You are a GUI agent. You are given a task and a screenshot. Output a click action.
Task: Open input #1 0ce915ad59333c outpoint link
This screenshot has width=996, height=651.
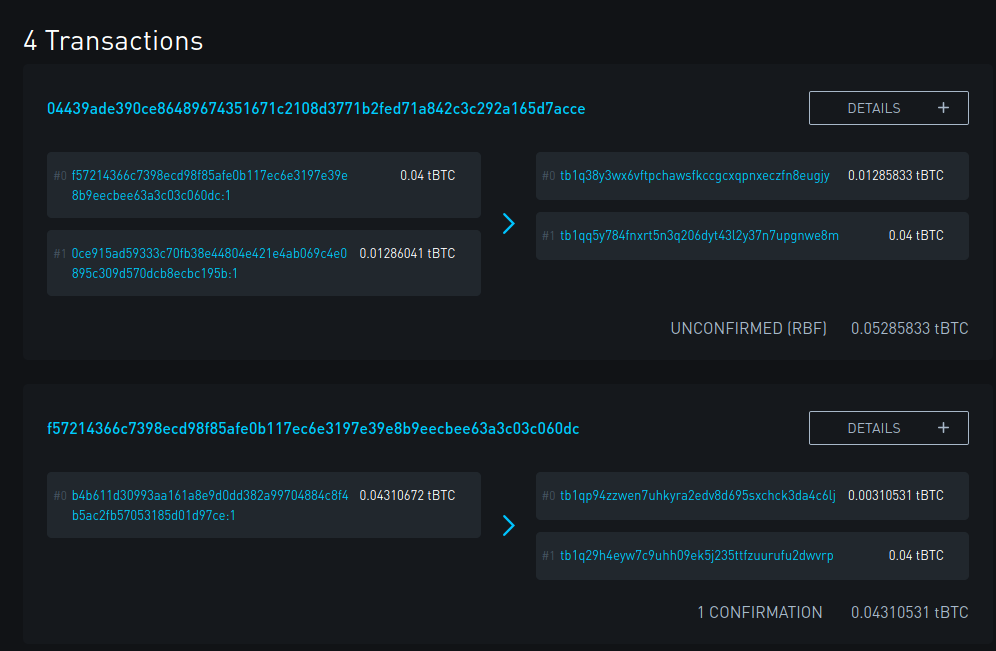[210, 264]
